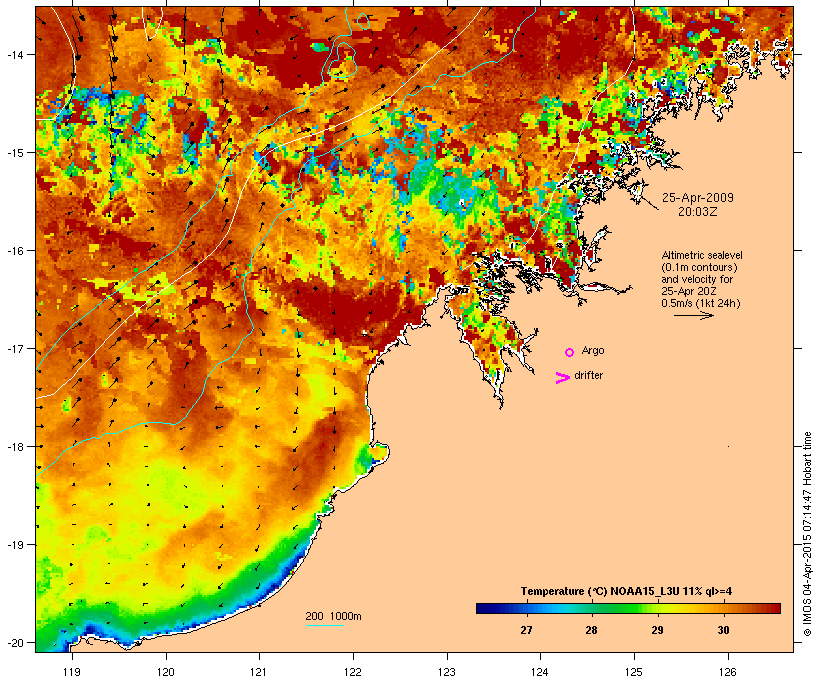820x680 pixels.
Task: Click longitude axis label 120
Action: point(166,672)
